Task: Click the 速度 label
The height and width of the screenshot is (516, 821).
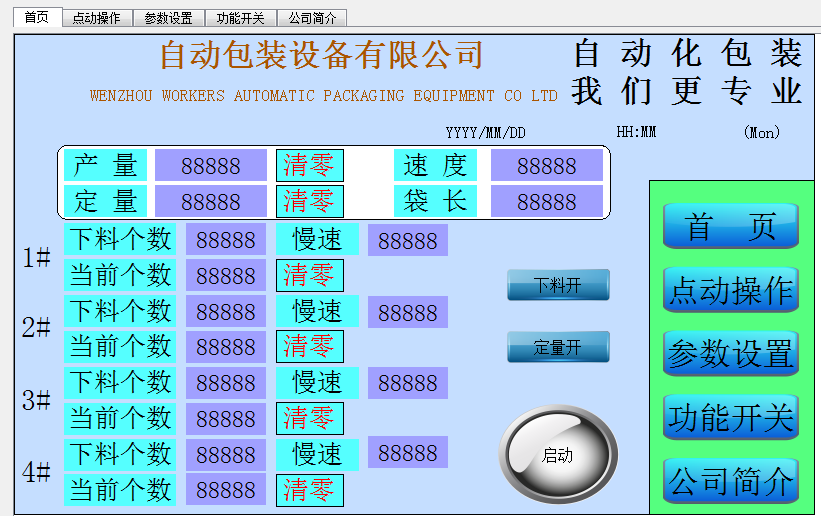Action: pyautogui.click(x=436, y=166)
